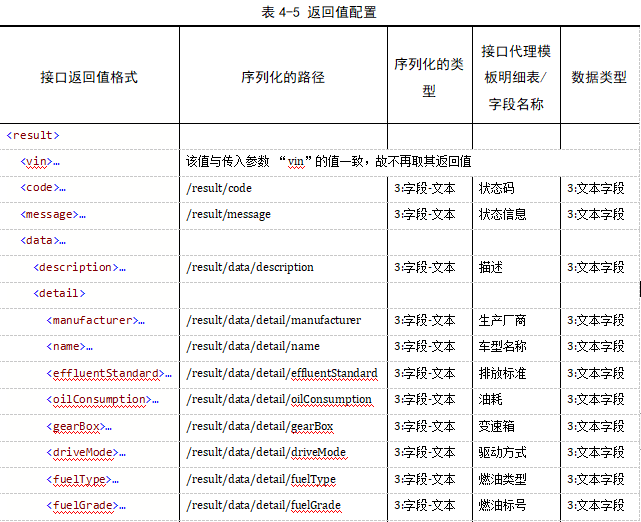Click the field name '状态码'
Viewport: 641px width, 522px height.
[x=496, y=188]
